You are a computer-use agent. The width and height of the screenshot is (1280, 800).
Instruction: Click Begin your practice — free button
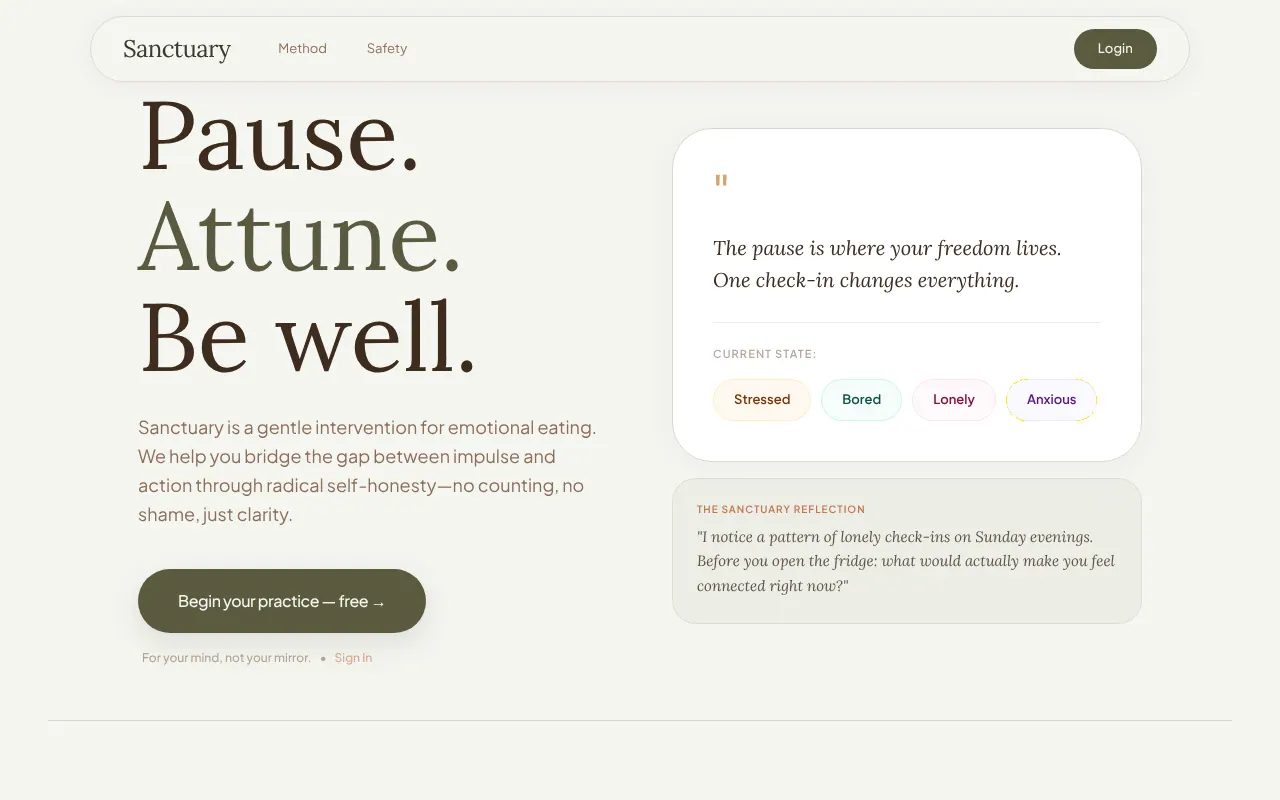coord(282,601)
